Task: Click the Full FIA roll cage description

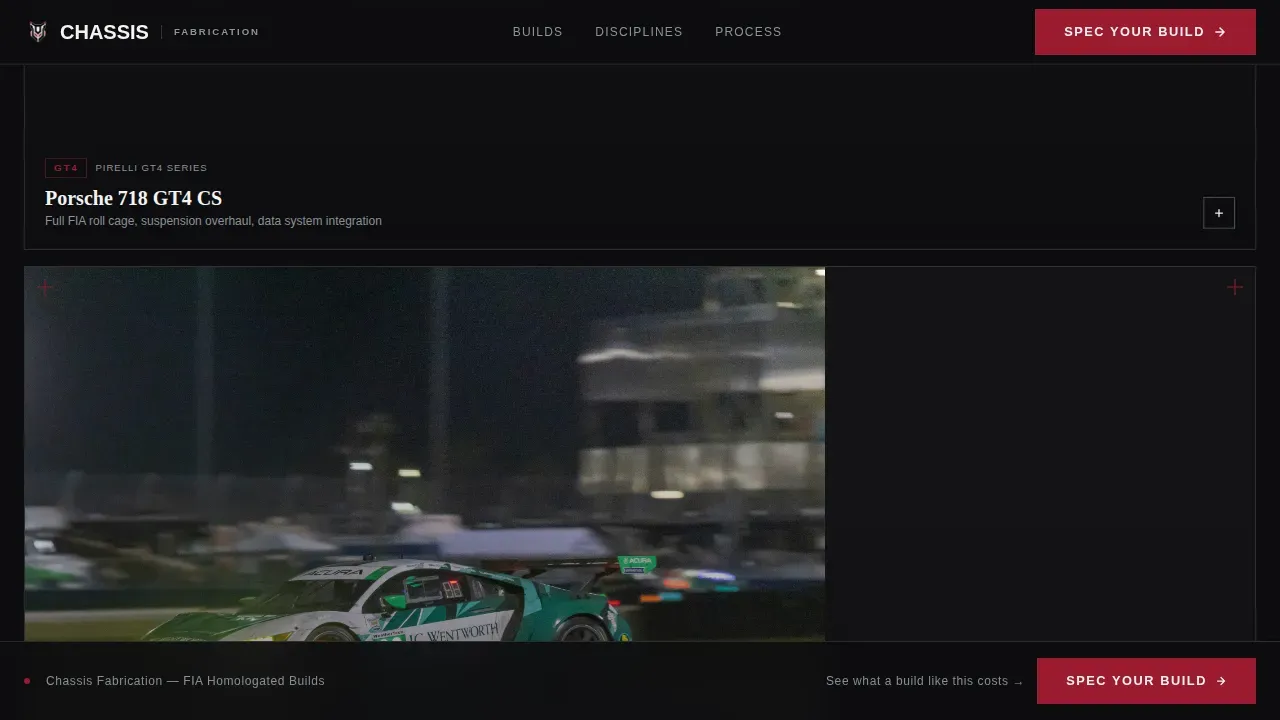Action: click(213, 221)
